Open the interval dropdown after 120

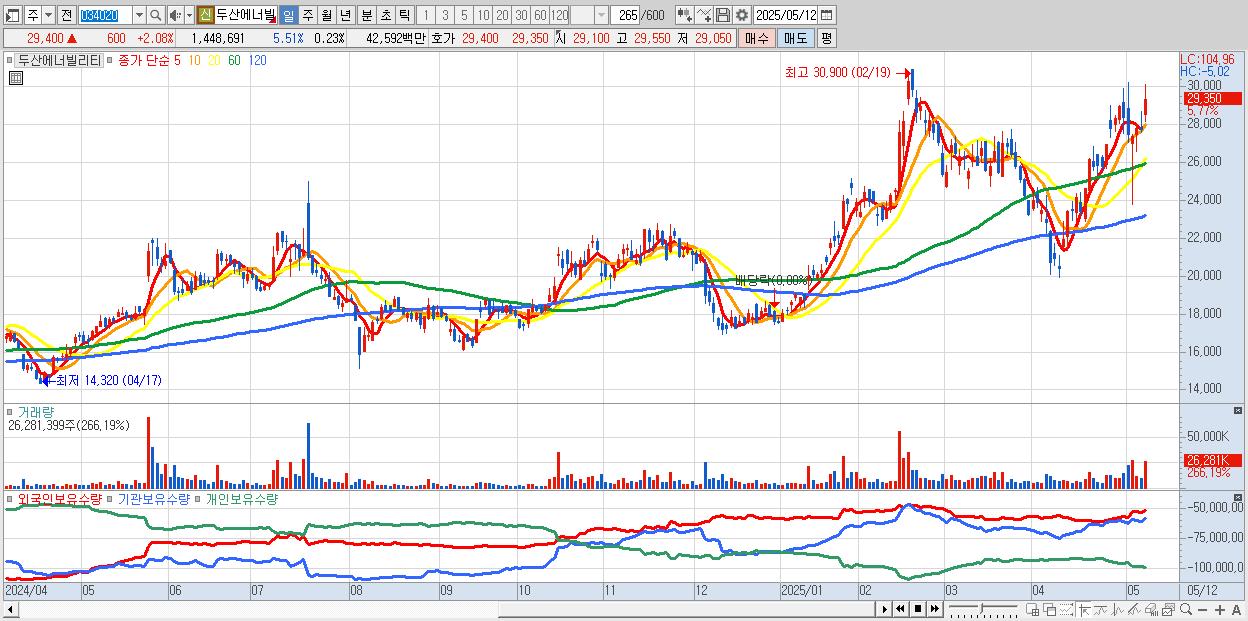[x=601, y=16]
